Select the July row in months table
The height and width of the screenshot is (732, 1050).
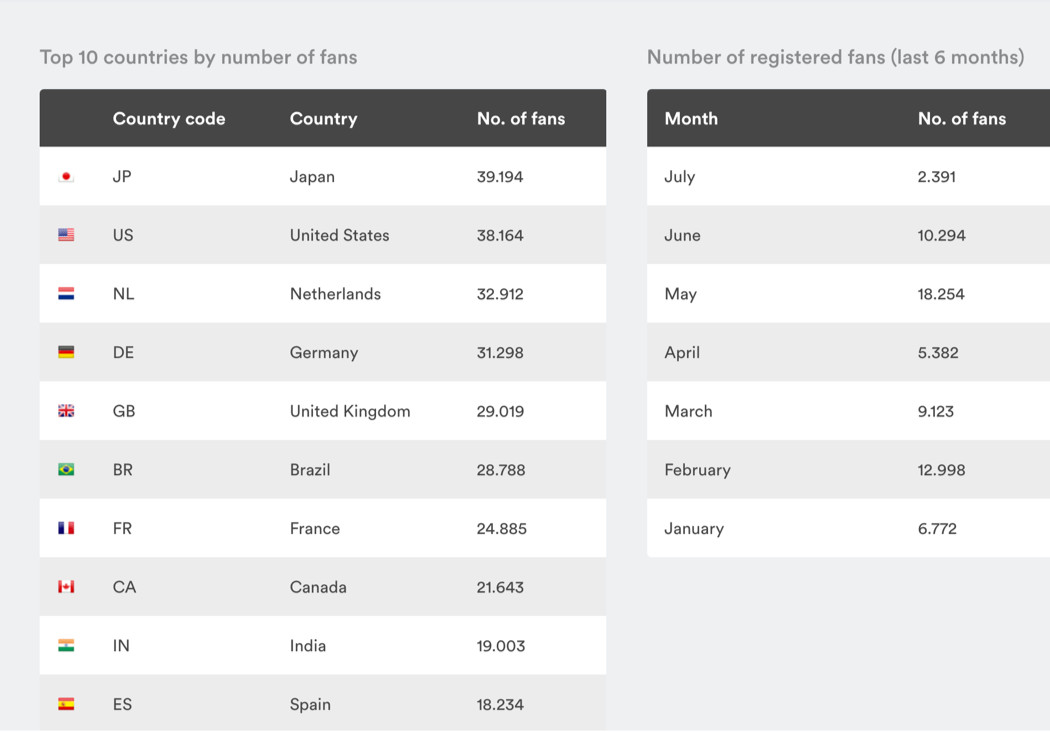coord(848,176)
